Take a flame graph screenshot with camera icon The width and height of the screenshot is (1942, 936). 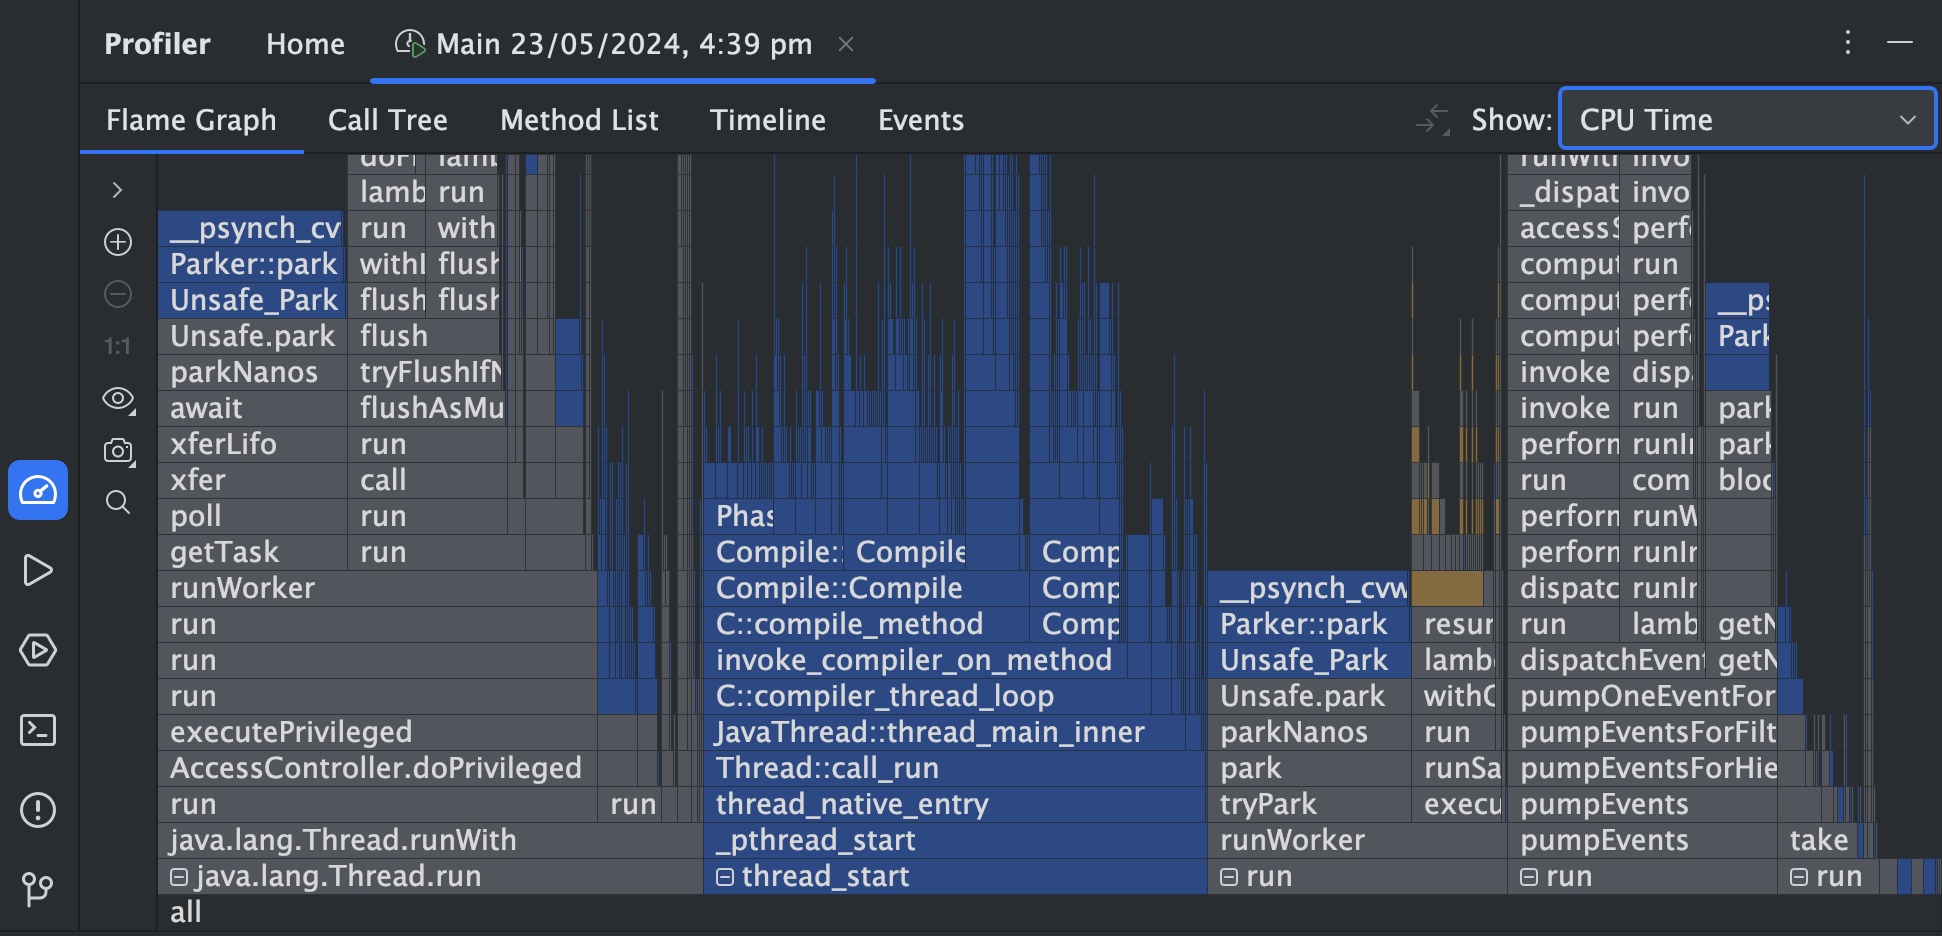tap(117, 451)
